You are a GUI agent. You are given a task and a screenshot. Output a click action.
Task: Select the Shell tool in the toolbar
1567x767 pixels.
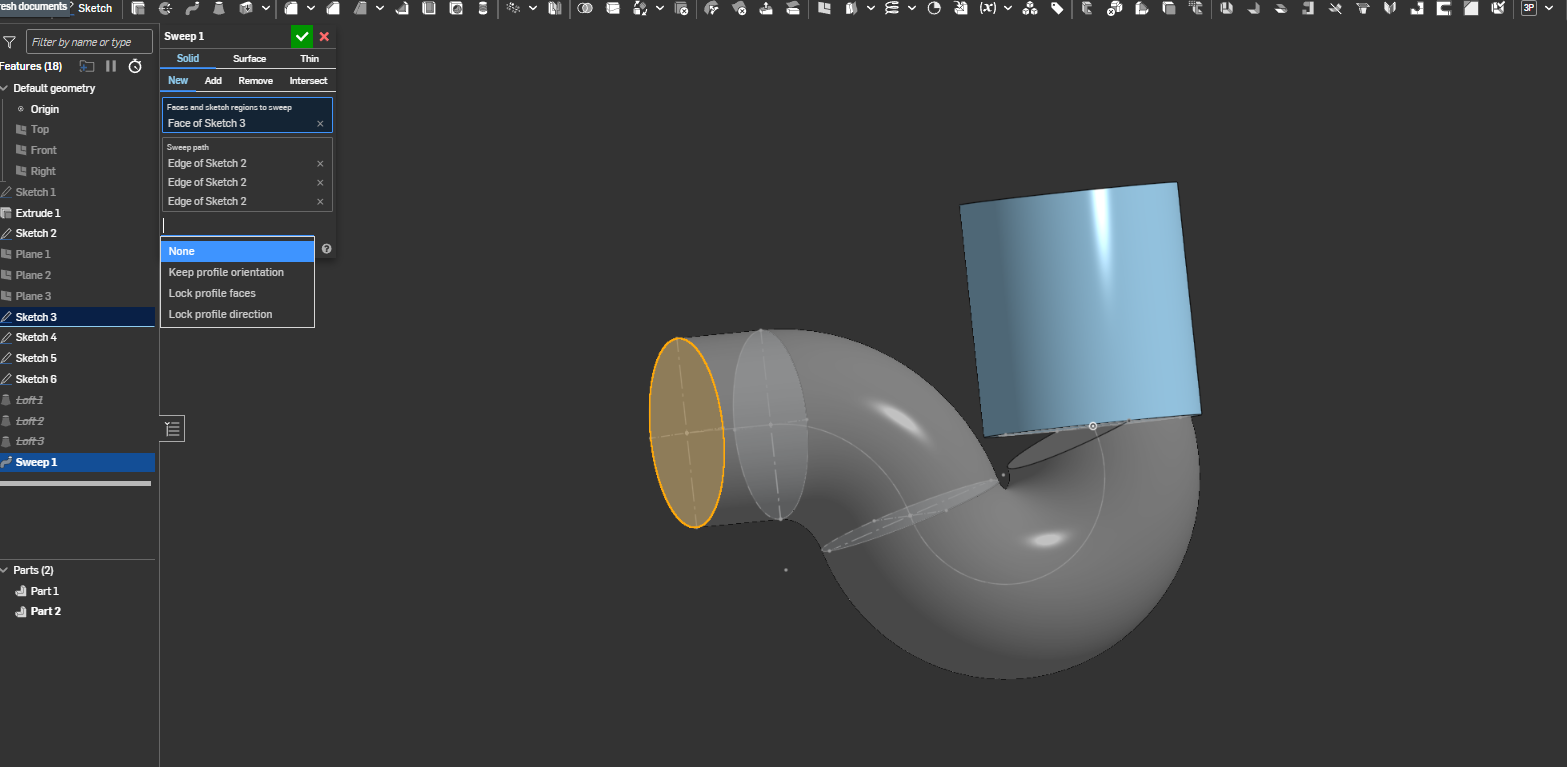(430, 8)
